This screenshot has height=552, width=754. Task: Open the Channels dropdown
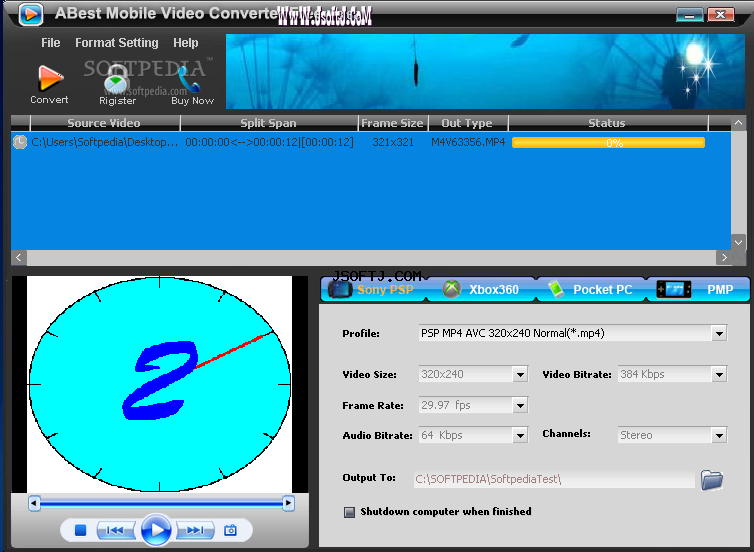(x=719, y=436)
